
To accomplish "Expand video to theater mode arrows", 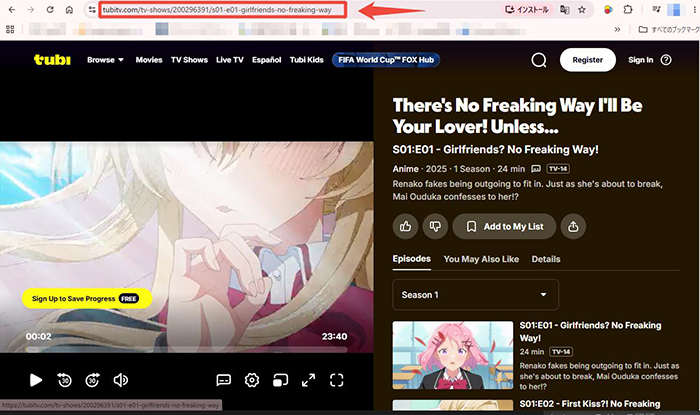I will tap(308, 380).
